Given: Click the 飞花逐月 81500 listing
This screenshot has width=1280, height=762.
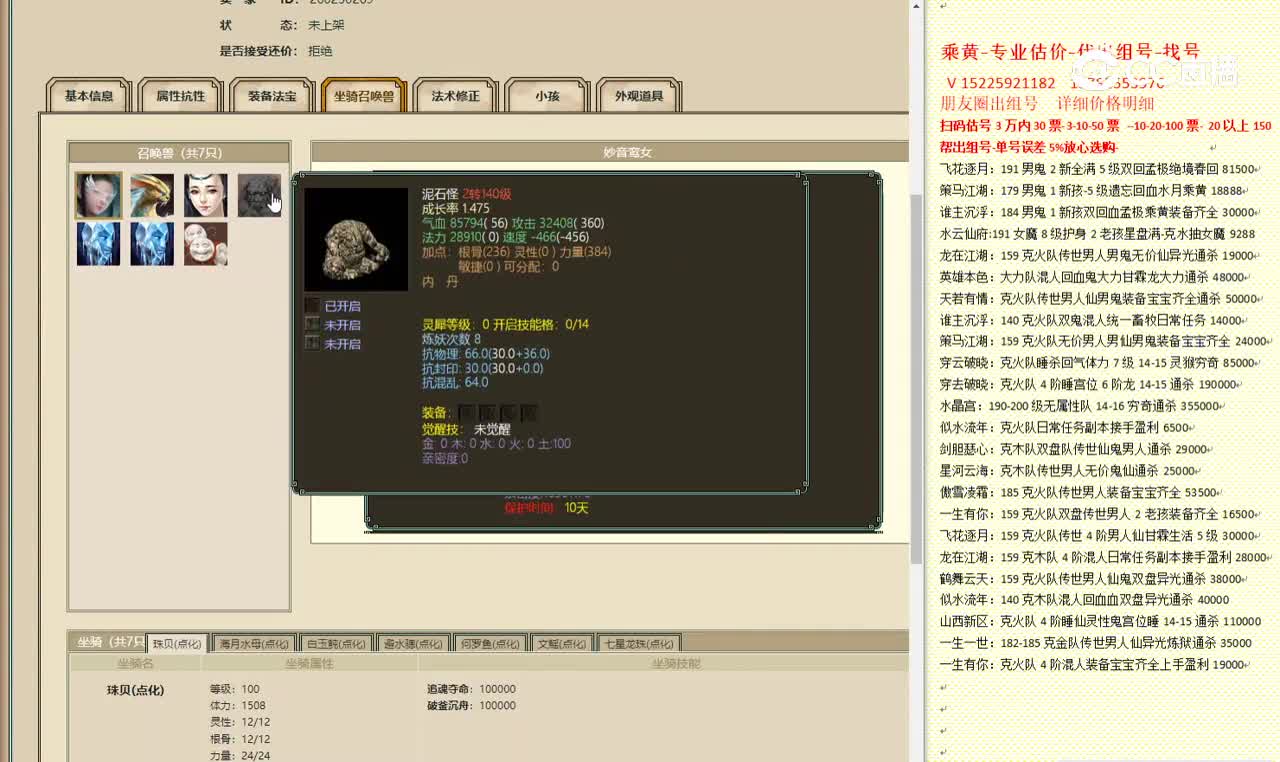Looking at the screenshot, I should tap(1098, 169).
